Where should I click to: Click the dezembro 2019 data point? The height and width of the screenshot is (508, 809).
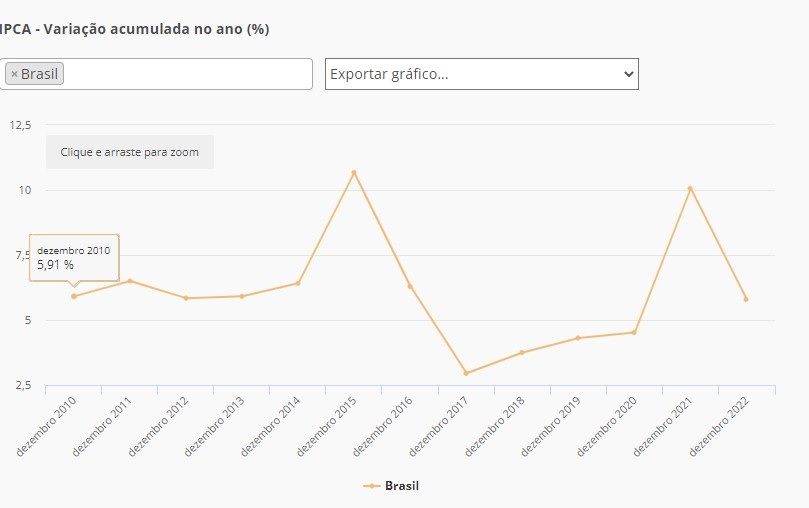point(578,338)
